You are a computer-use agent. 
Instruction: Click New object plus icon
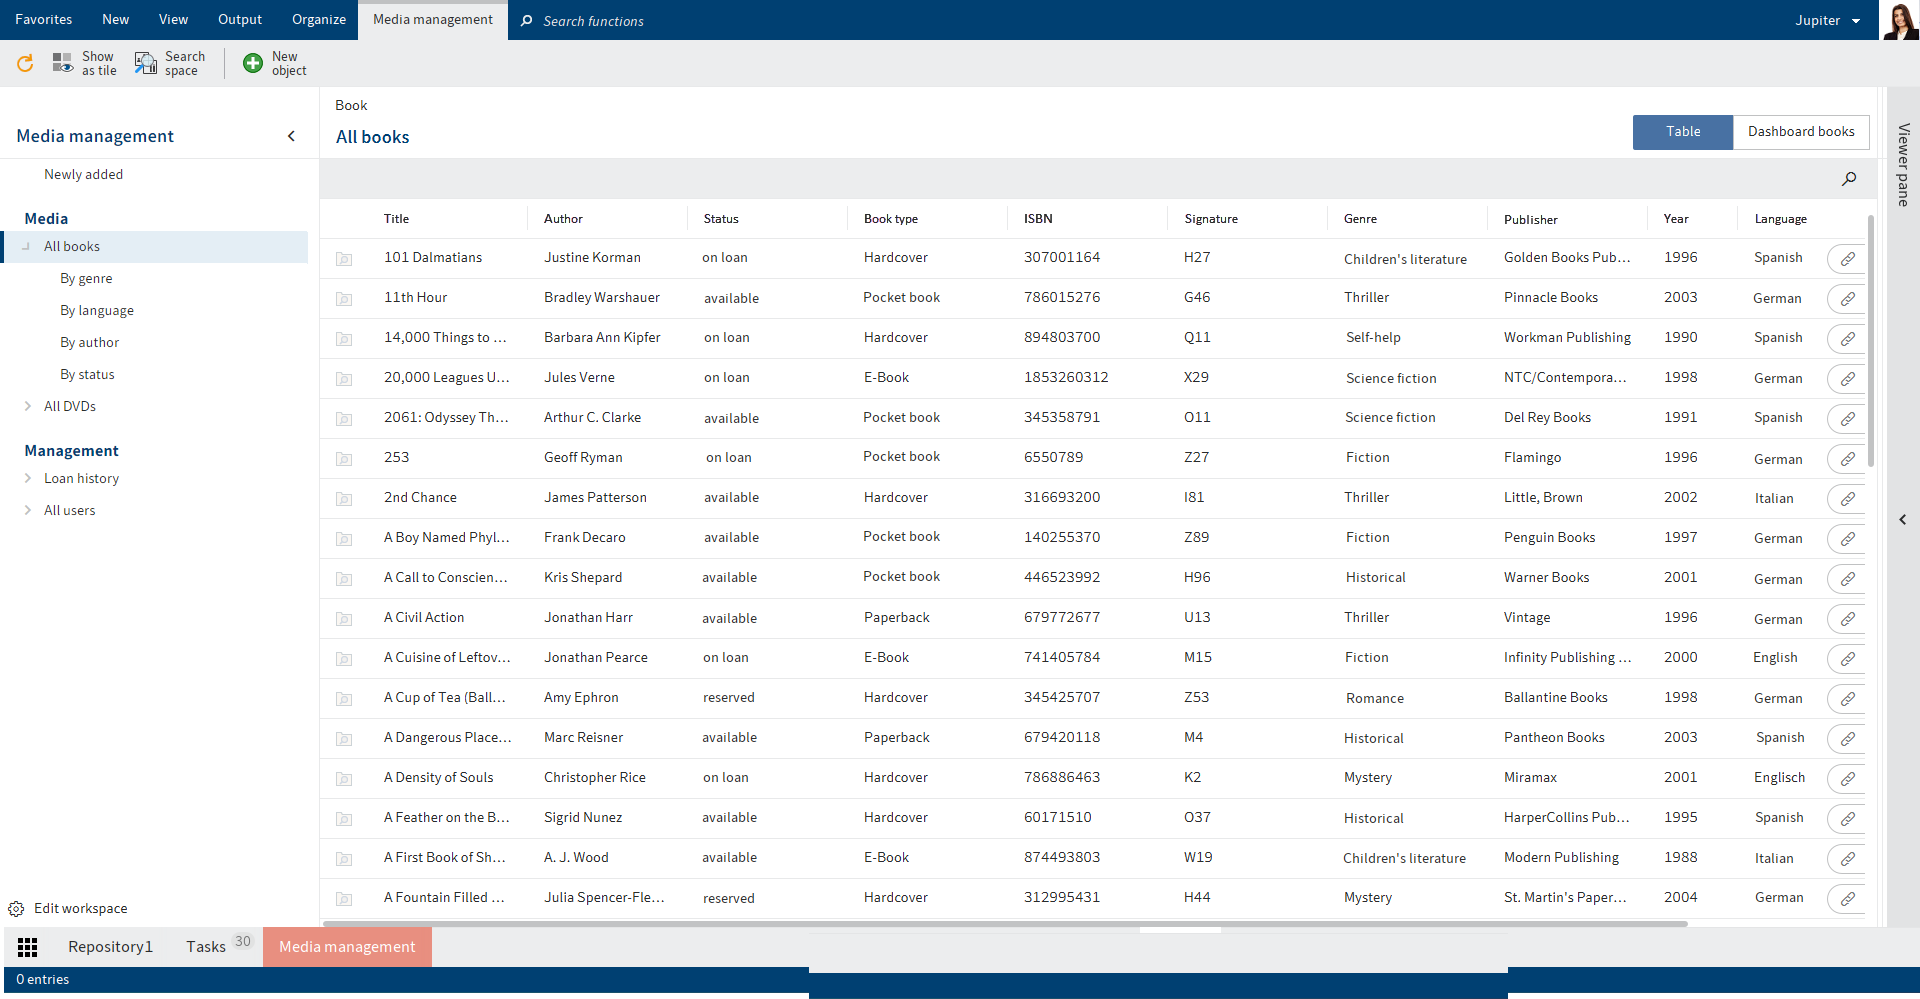click(x=253, y=64)
